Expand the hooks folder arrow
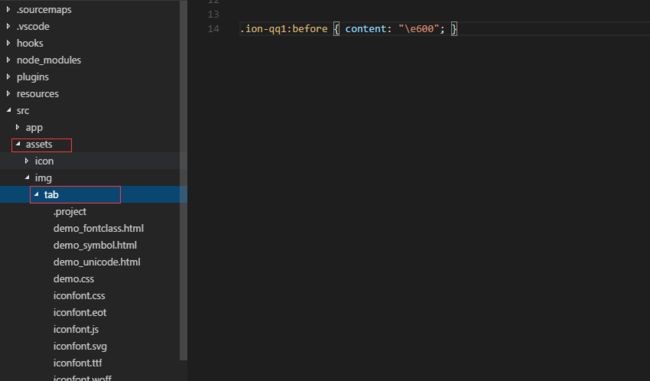This screenshot has width=650, height=381. [8, 43]
